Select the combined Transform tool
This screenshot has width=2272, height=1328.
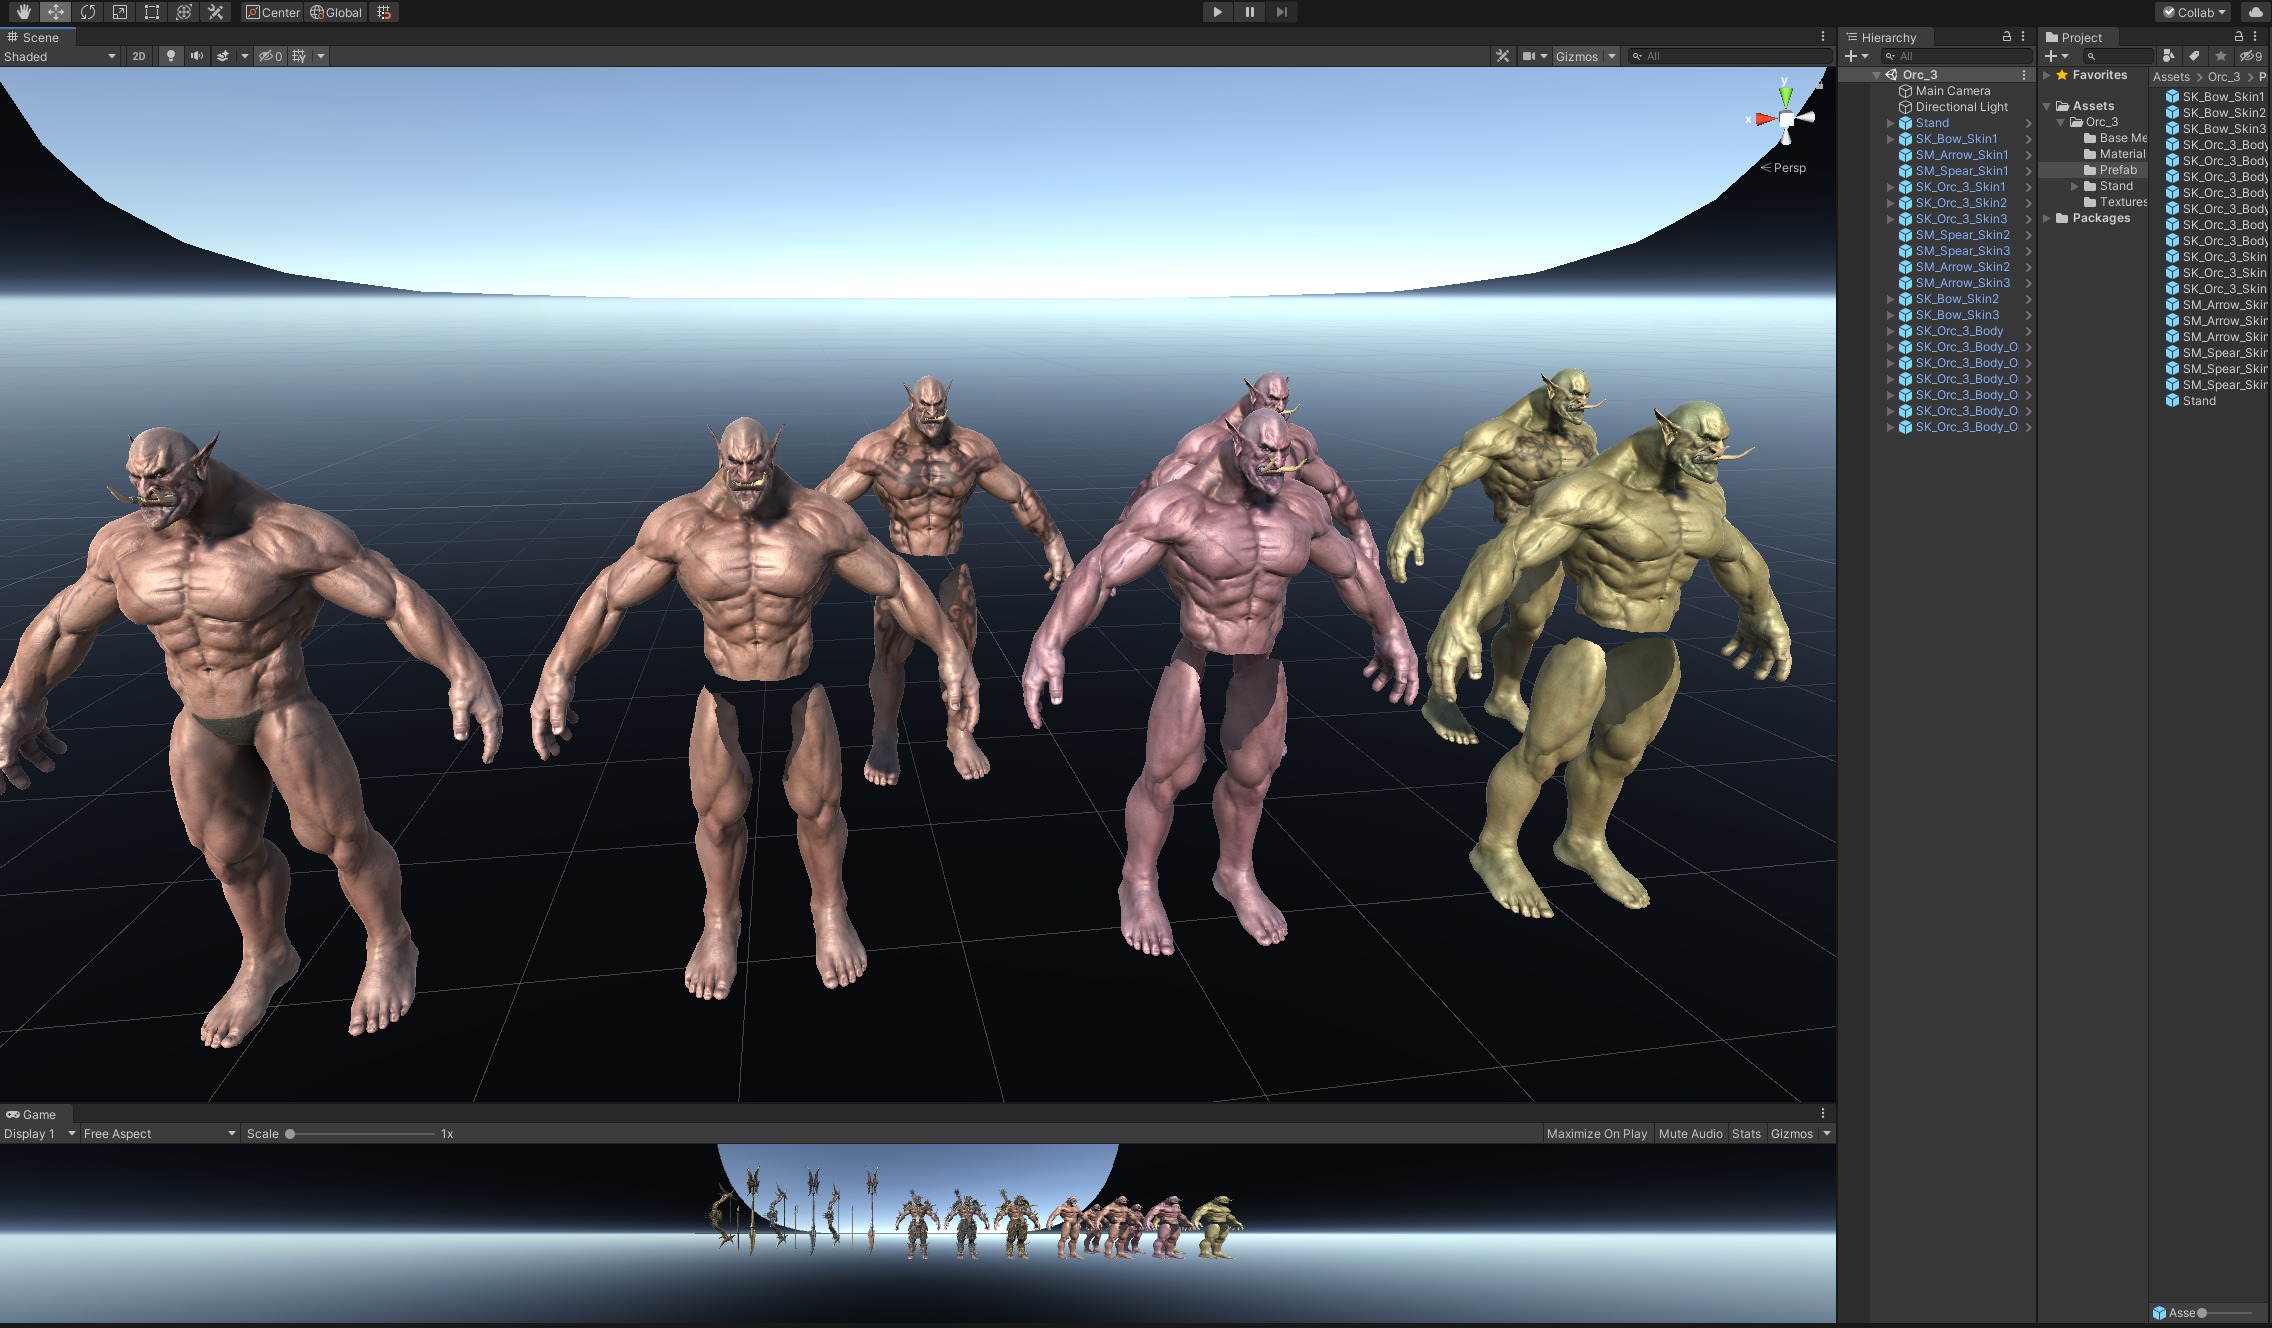coord(184,12)
